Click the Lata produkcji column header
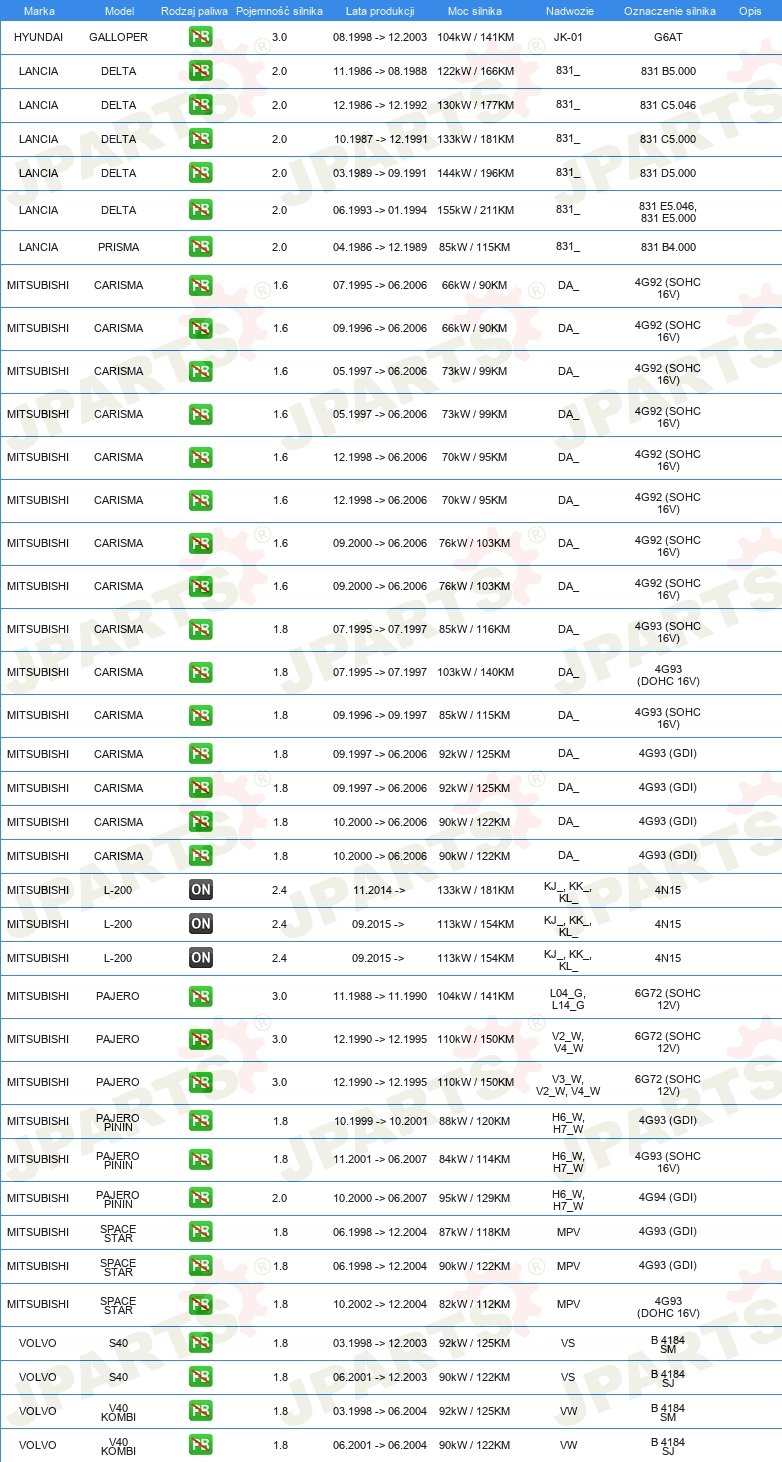This screenshot has width=782, height=1462. click(x=380, y=11)
